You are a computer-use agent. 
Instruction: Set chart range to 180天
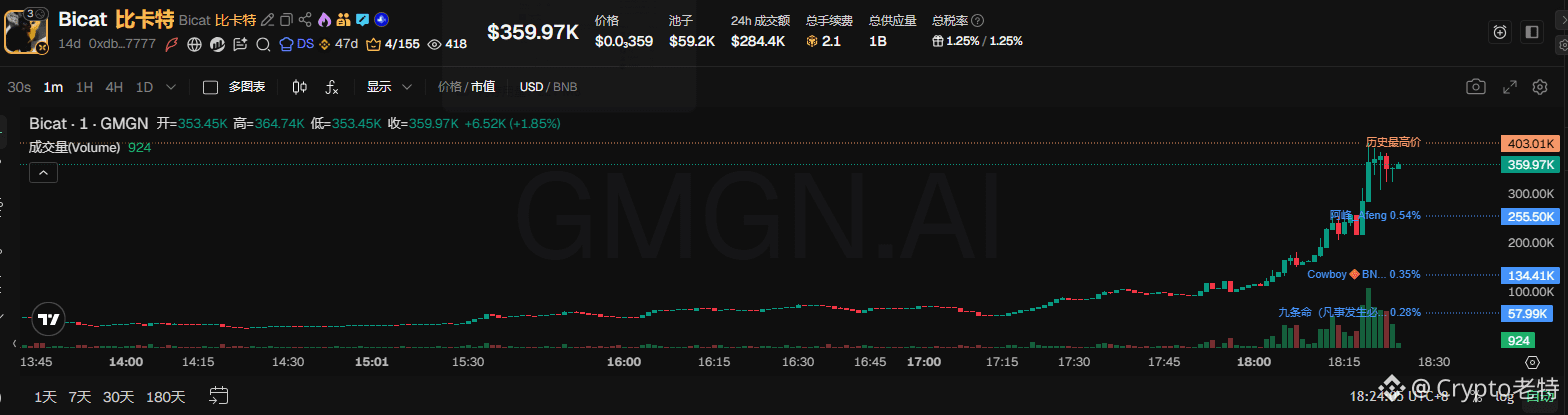[x=165, y=396]
